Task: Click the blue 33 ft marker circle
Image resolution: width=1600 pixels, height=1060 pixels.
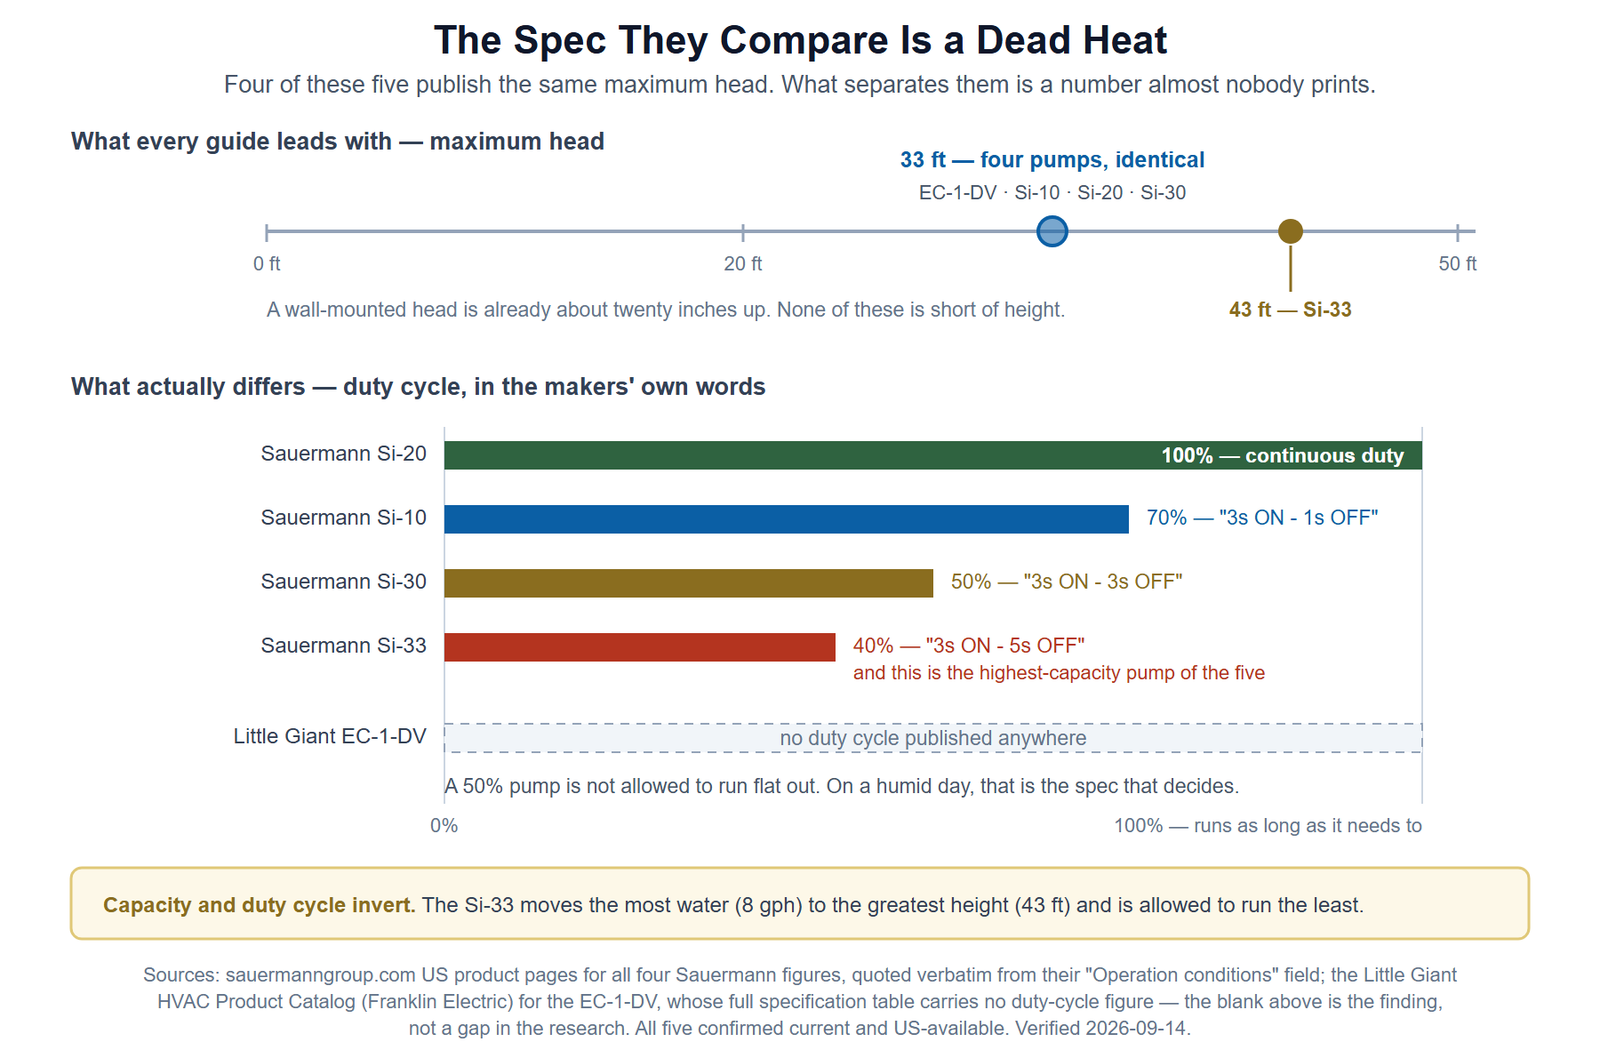Action: click(x=1052, y=231)
